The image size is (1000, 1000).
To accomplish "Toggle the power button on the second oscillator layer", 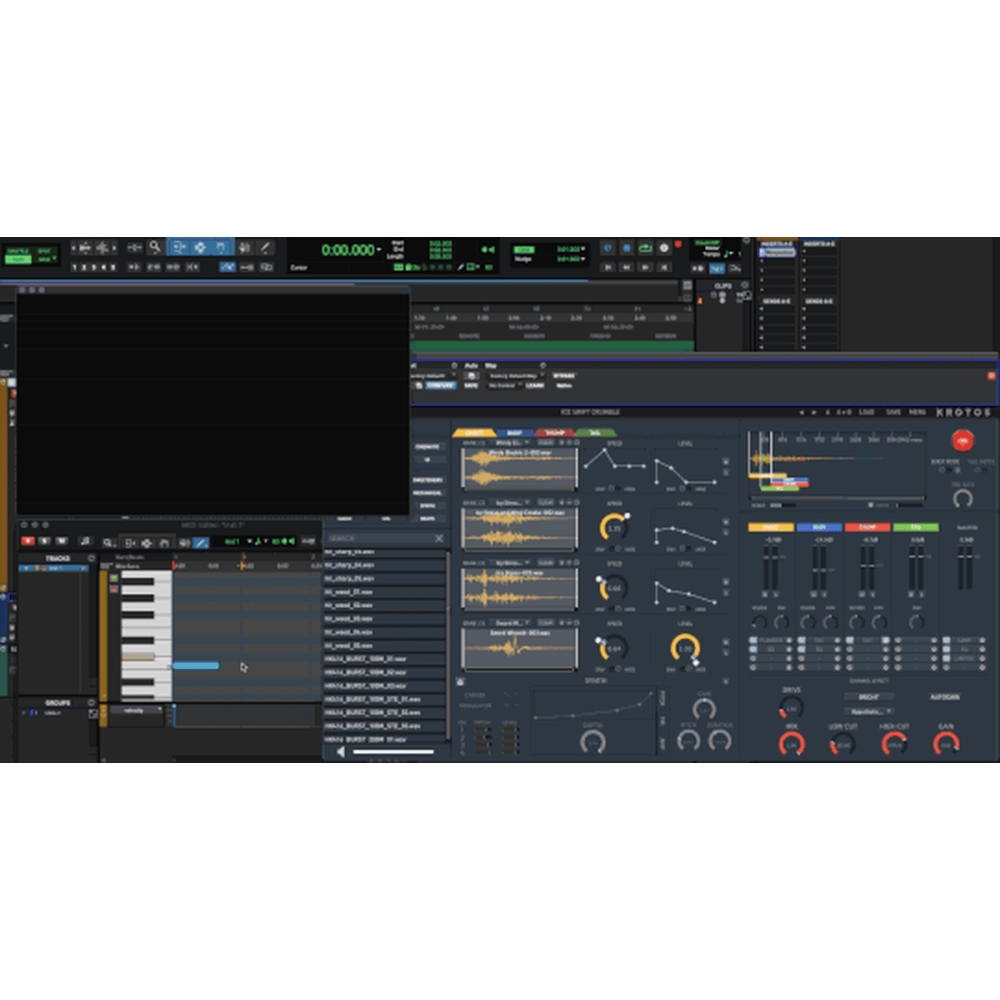I will [576, 502].
